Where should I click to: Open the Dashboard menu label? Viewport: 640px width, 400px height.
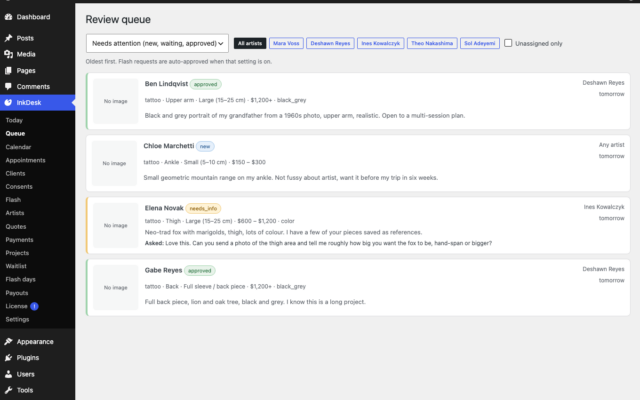click(x=33, y=17)
